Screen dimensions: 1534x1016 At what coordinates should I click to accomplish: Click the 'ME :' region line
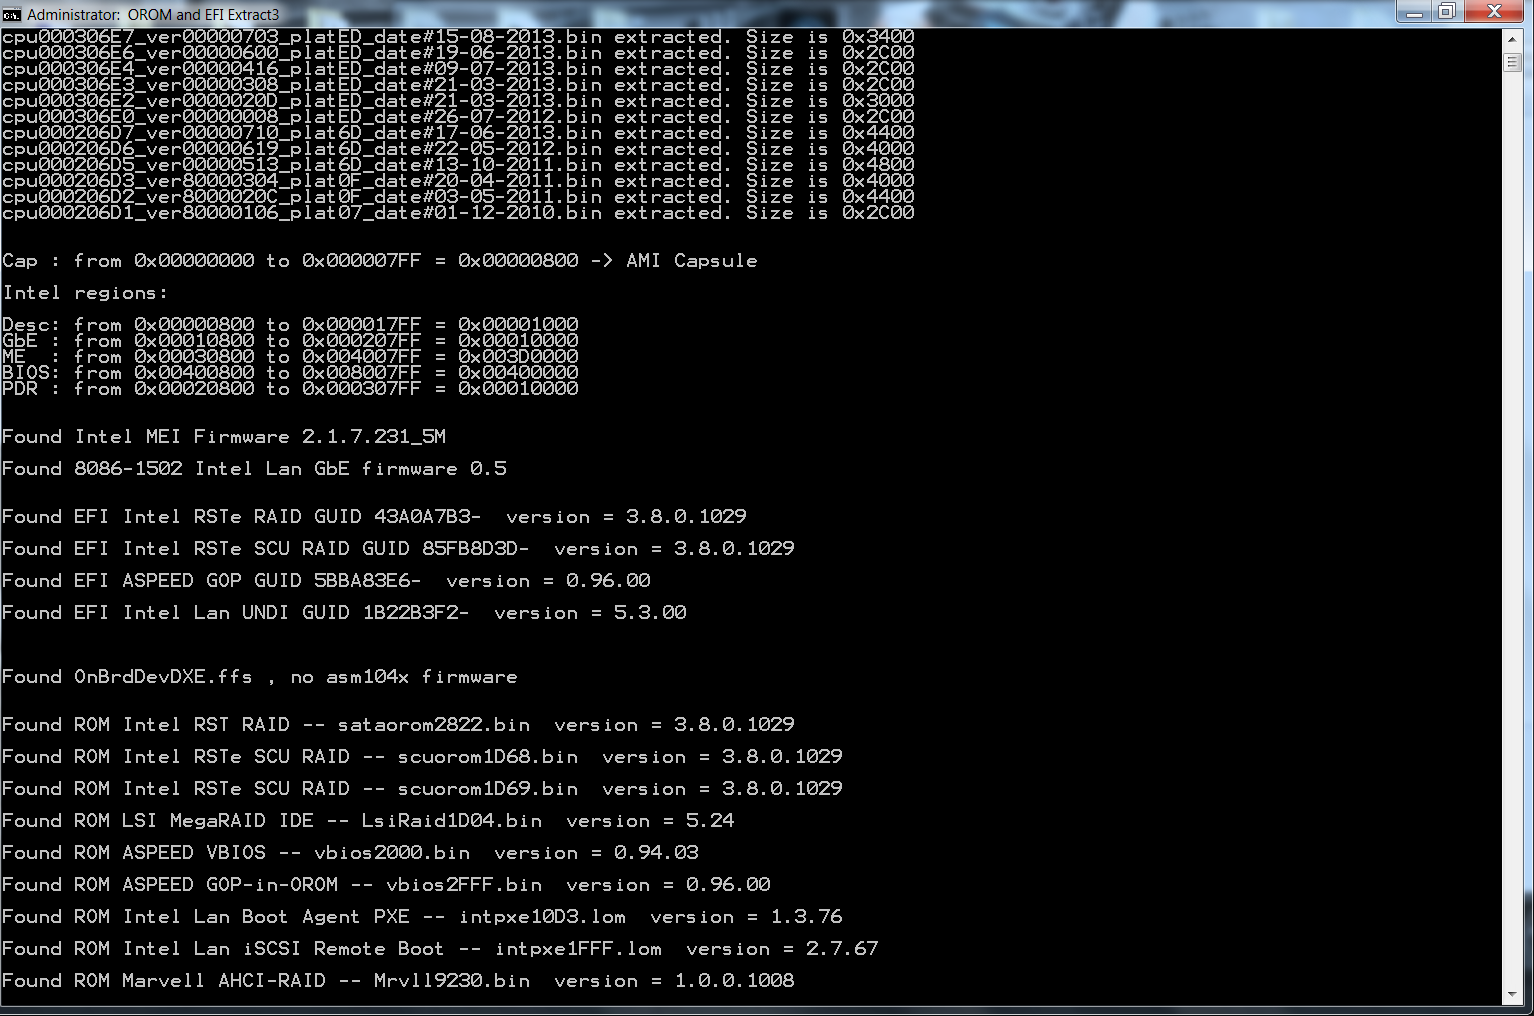pos(290,357)
